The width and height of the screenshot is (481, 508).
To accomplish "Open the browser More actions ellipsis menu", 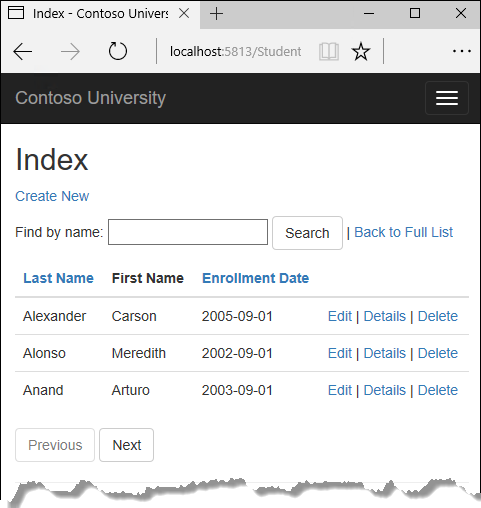I will pyautogui.click(x=462, y=51).
